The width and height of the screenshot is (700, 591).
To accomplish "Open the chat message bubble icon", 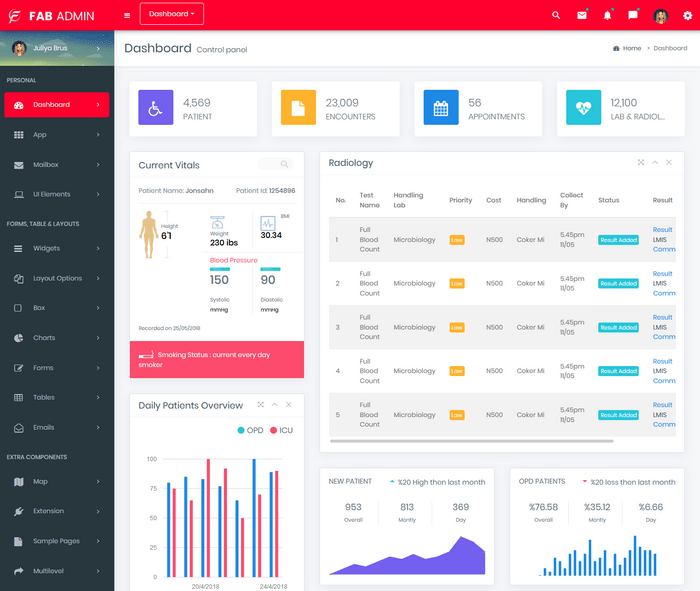I will point(633,15).
